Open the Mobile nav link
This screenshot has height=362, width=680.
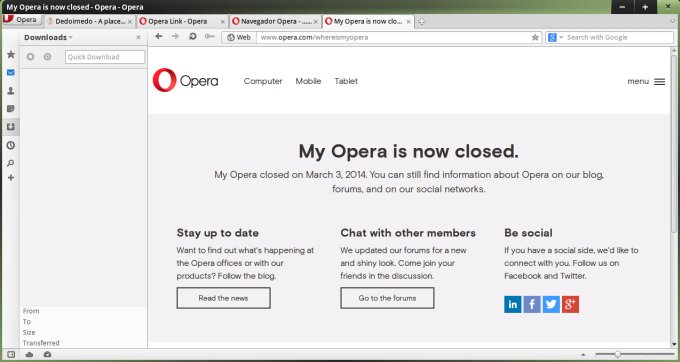click(x=308, y=81)
